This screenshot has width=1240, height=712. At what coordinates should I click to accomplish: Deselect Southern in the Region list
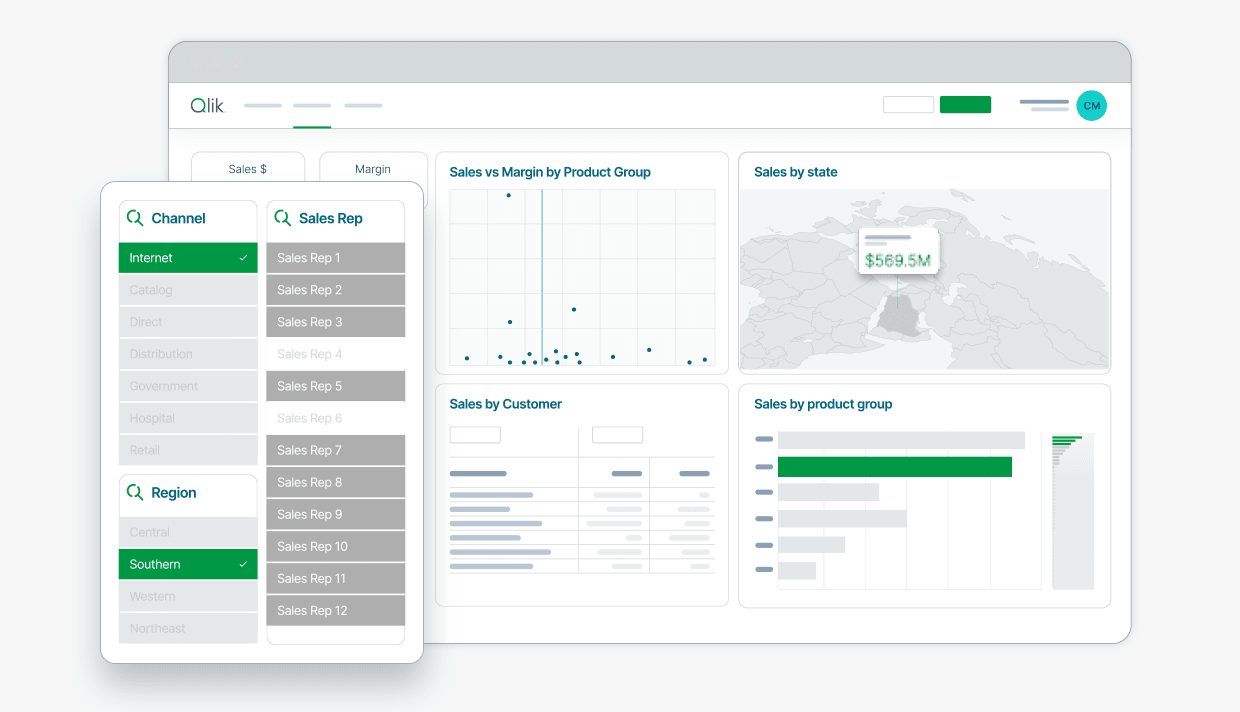(187, 564)
